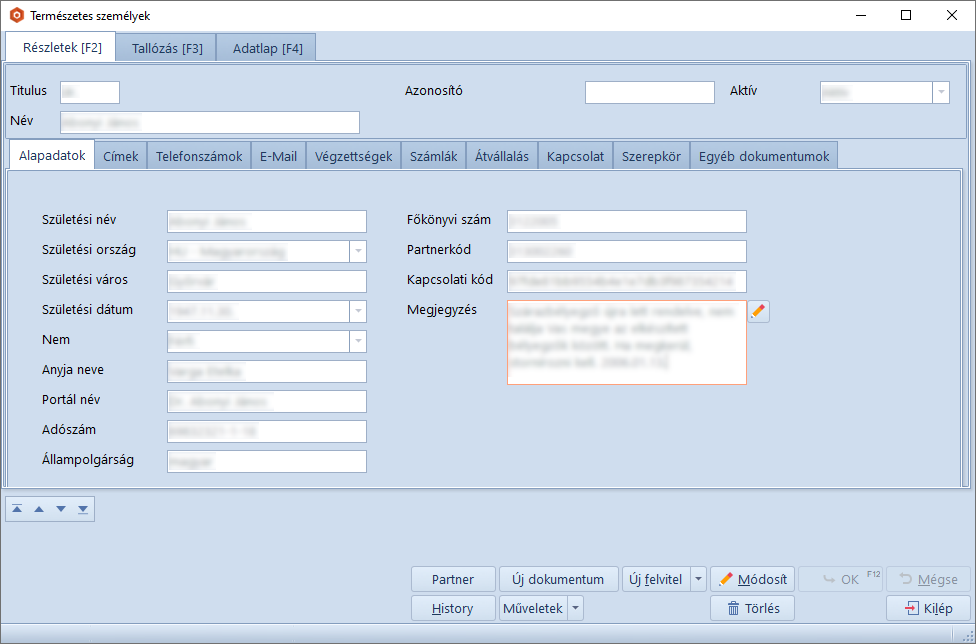Open the Születési ország dropdown
Image resolution: width=976 pixels, height=644 pixels.
coord(358,251)
